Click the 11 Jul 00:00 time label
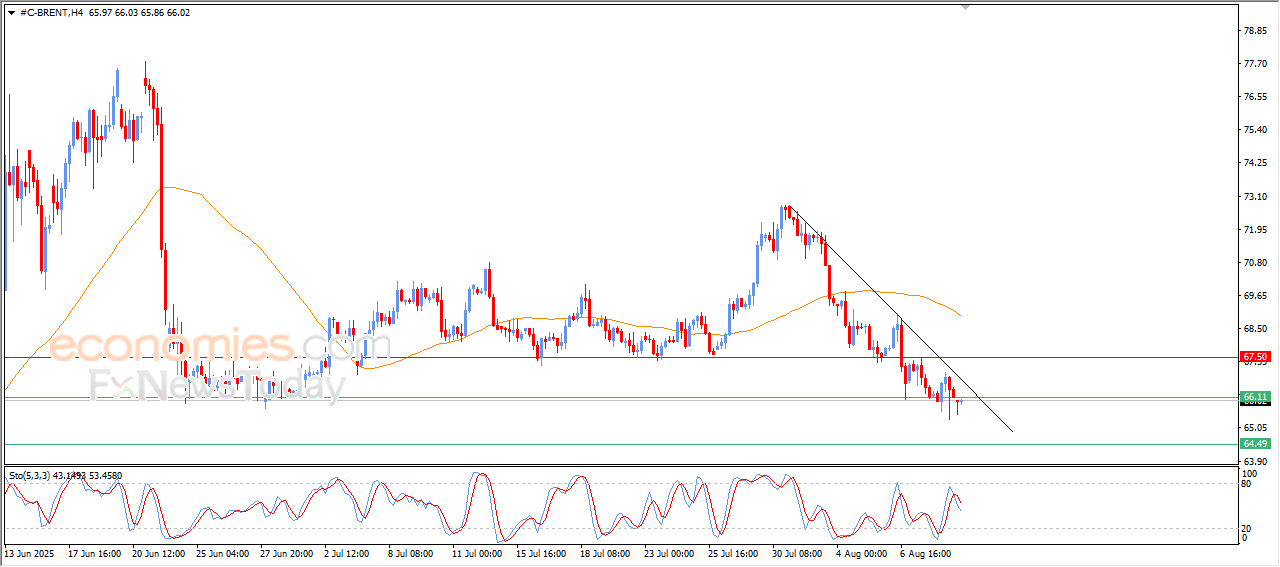1280x567 pixels. tap(476, 552)
